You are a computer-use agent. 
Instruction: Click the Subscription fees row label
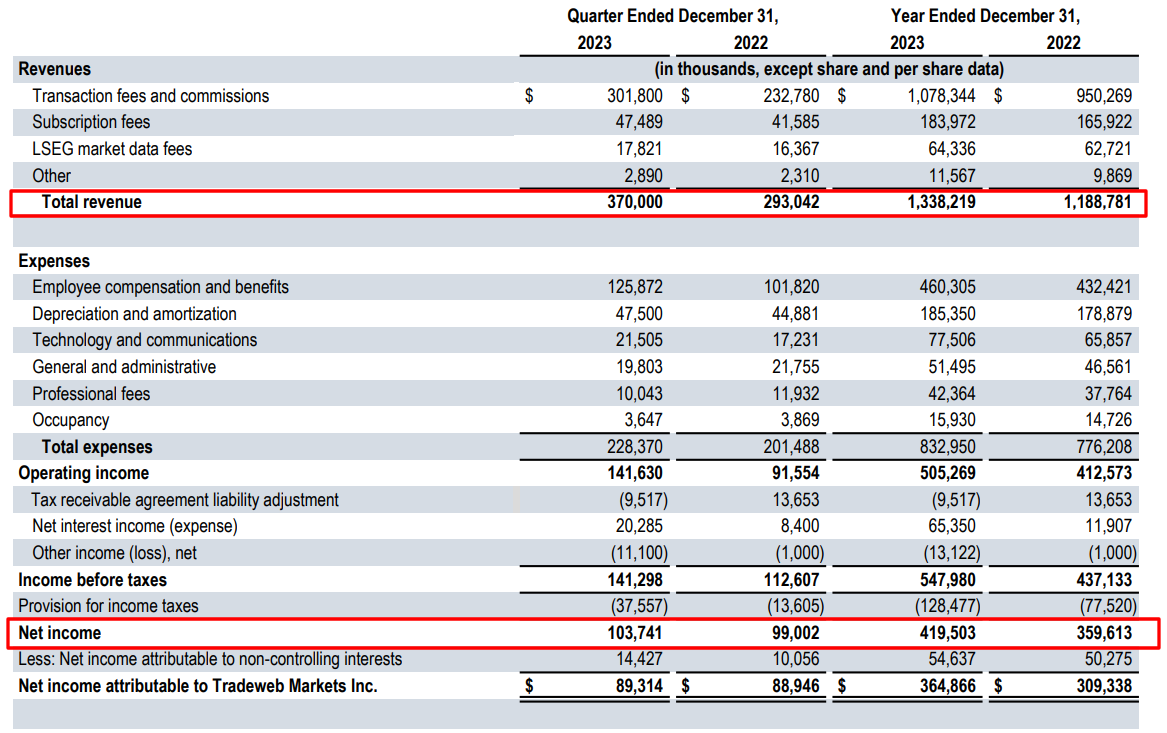(x=92, y=122)
